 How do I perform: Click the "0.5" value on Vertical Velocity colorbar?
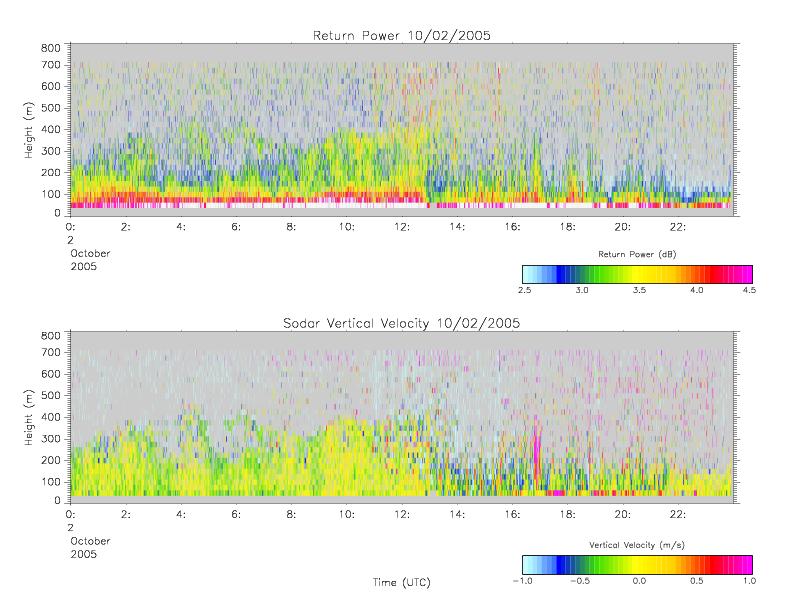(x=697, y=581)
